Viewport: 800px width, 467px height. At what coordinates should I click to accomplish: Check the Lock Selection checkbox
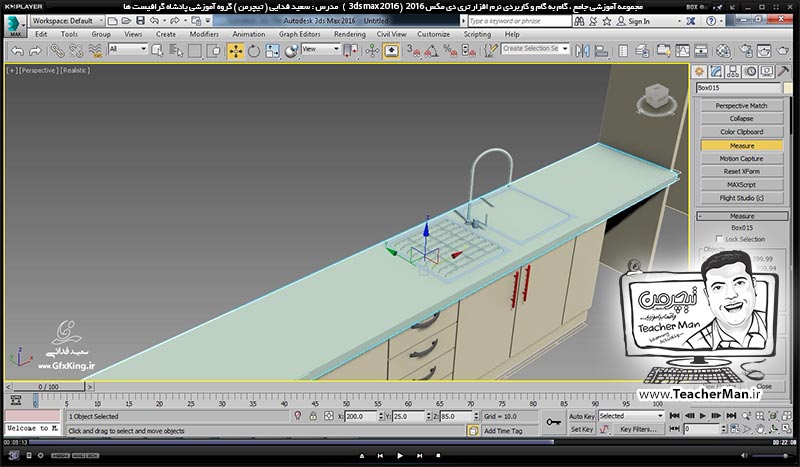(x=719, y=239)
